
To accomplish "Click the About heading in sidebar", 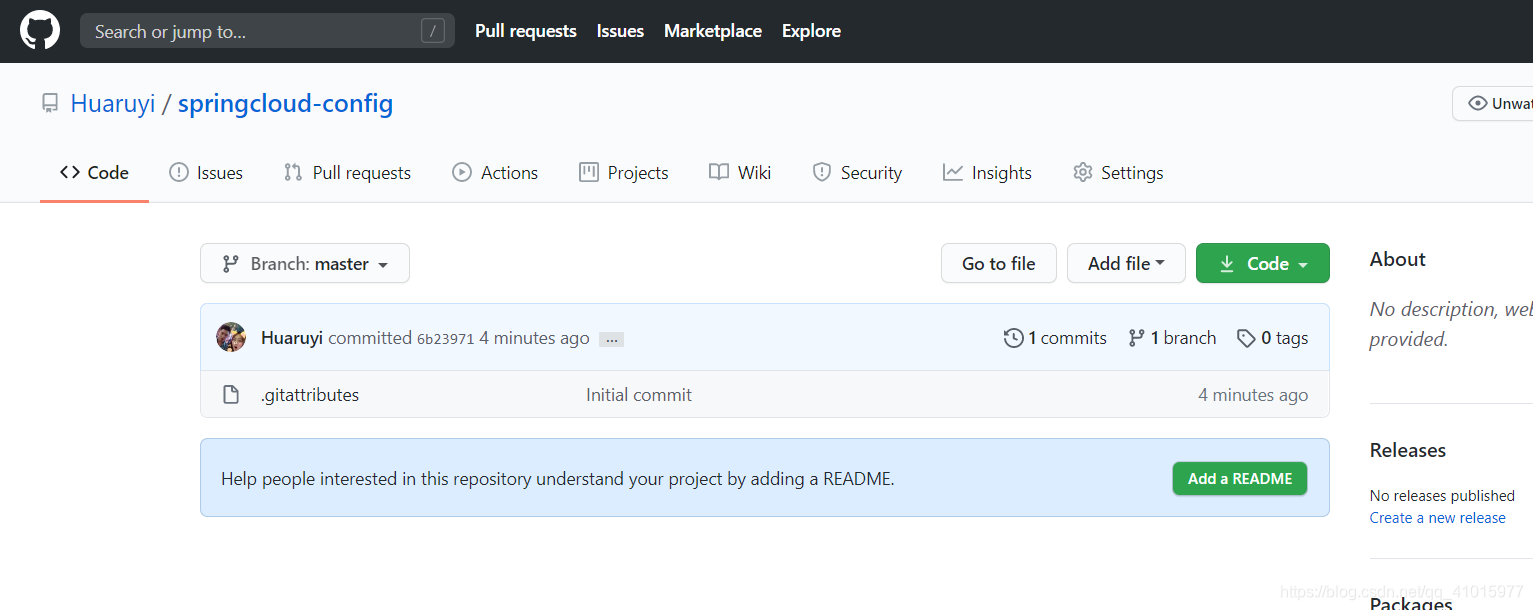I will coord(1397,259).
